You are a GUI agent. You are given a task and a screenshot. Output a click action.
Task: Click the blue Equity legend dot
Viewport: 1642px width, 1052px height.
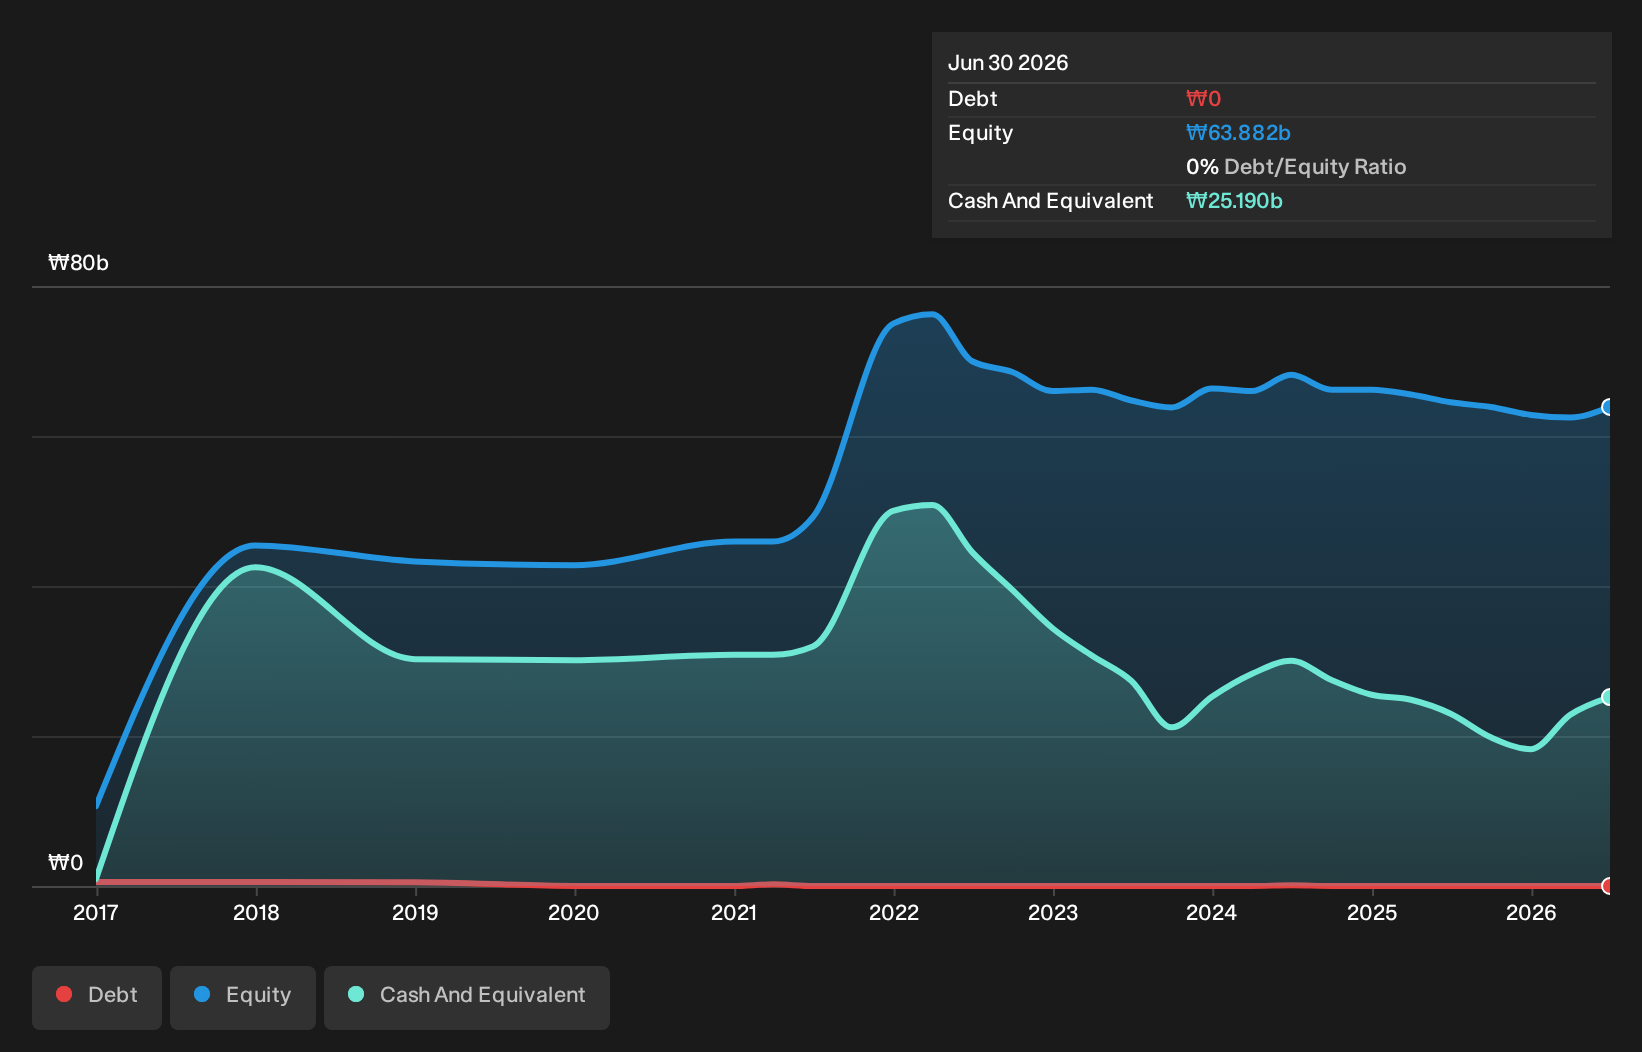(202, 994)
